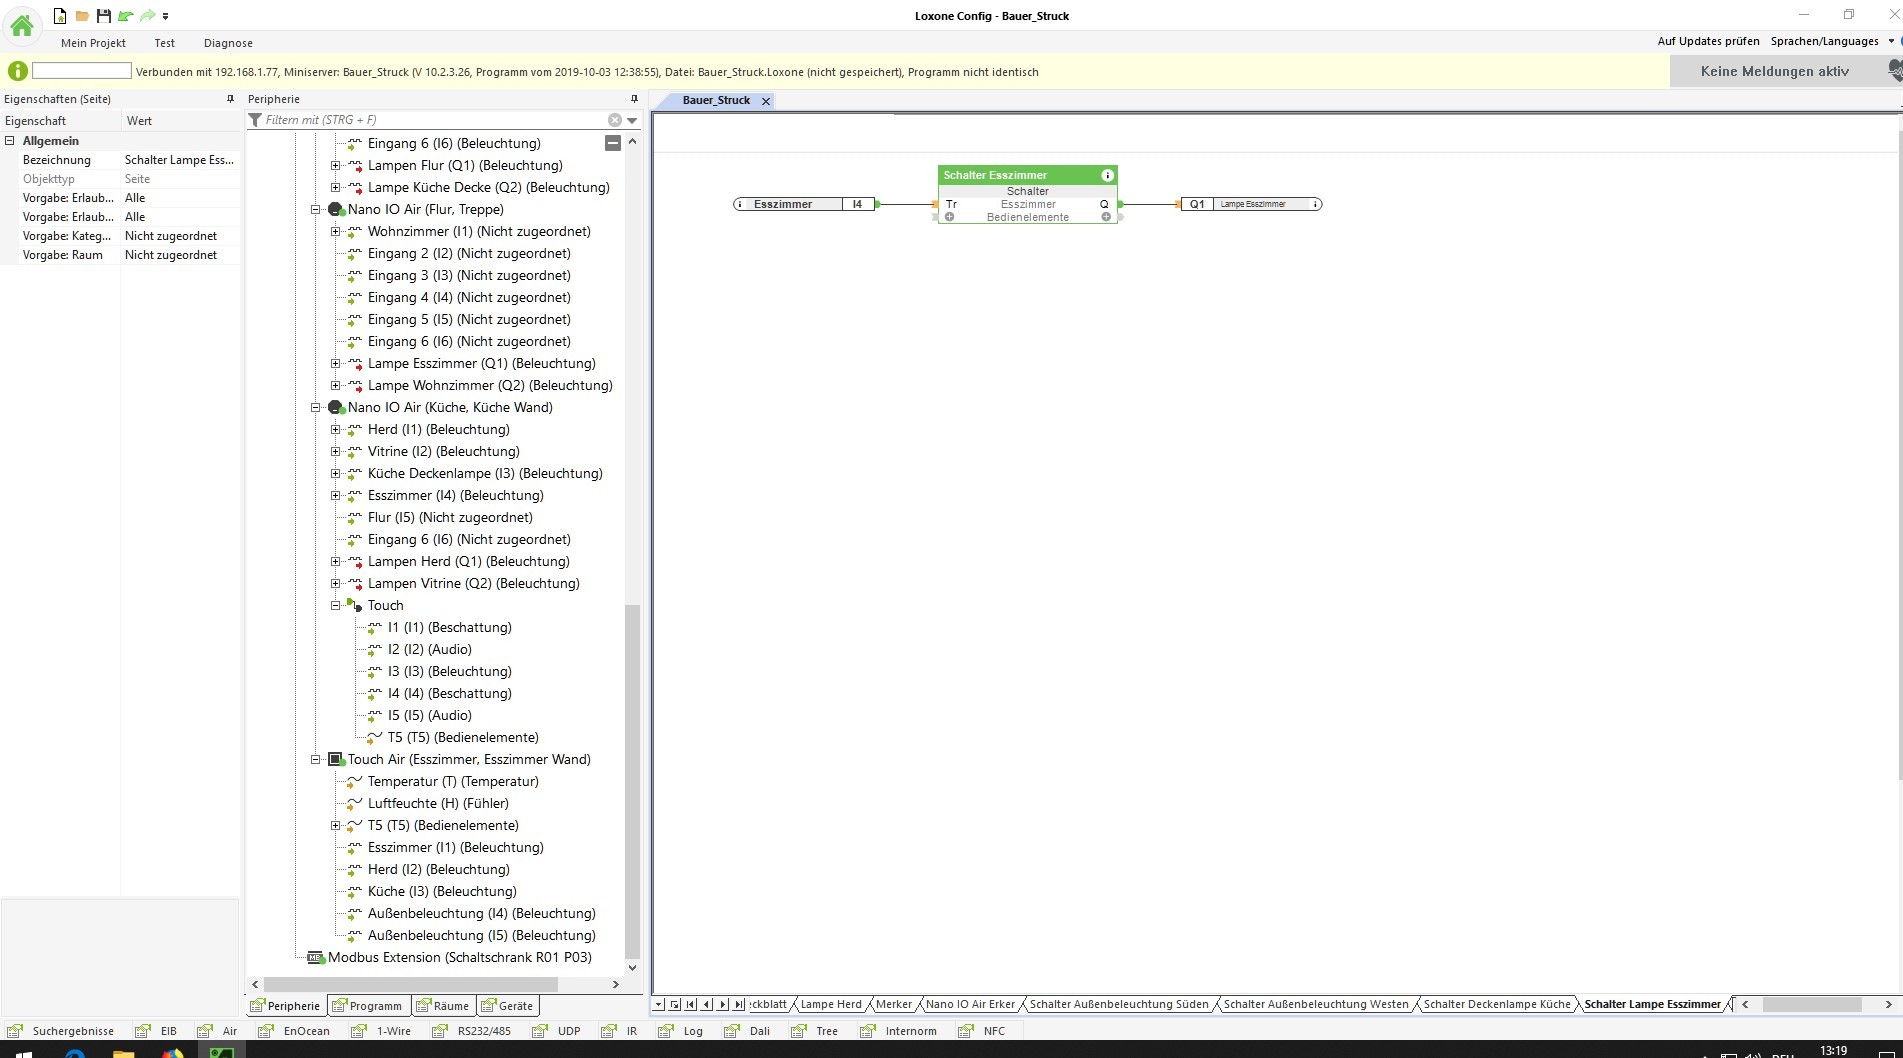The height and width of the screenshot is (1058, 1903).
Task: Click the info icon on Schalter Esszimmer block
Action: pyautogui.click(x=1107, y=175)
